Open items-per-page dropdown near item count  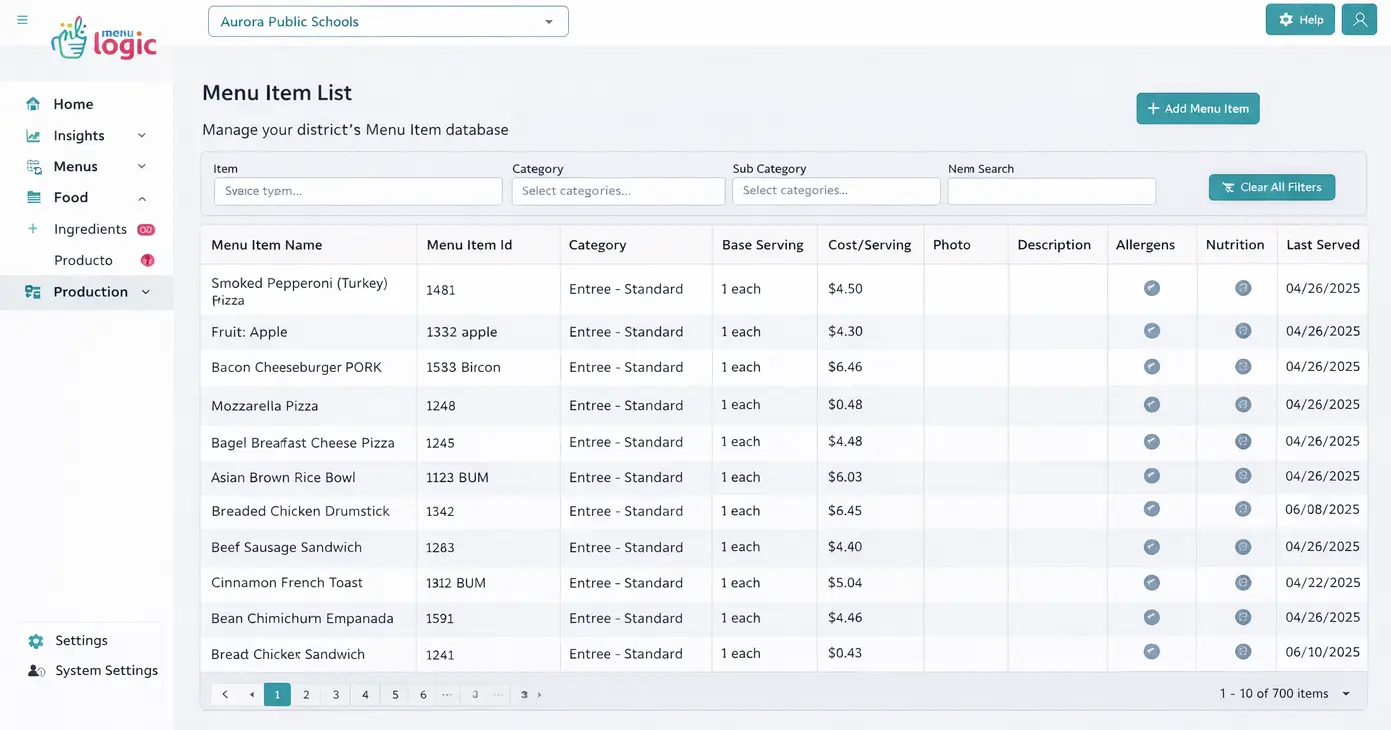1346,694
